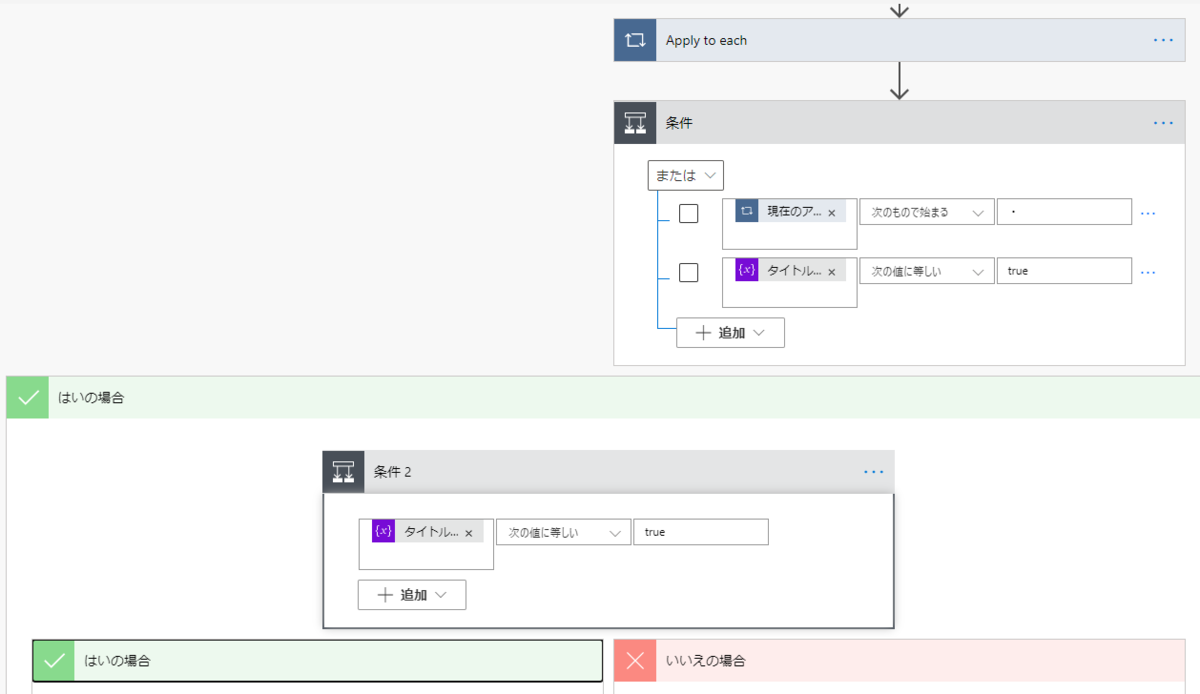The width and height of the screenshot is (1200, 694).
Task: Open the 次のもので始まる operator dropdown
Action: (x=927, y=212)
